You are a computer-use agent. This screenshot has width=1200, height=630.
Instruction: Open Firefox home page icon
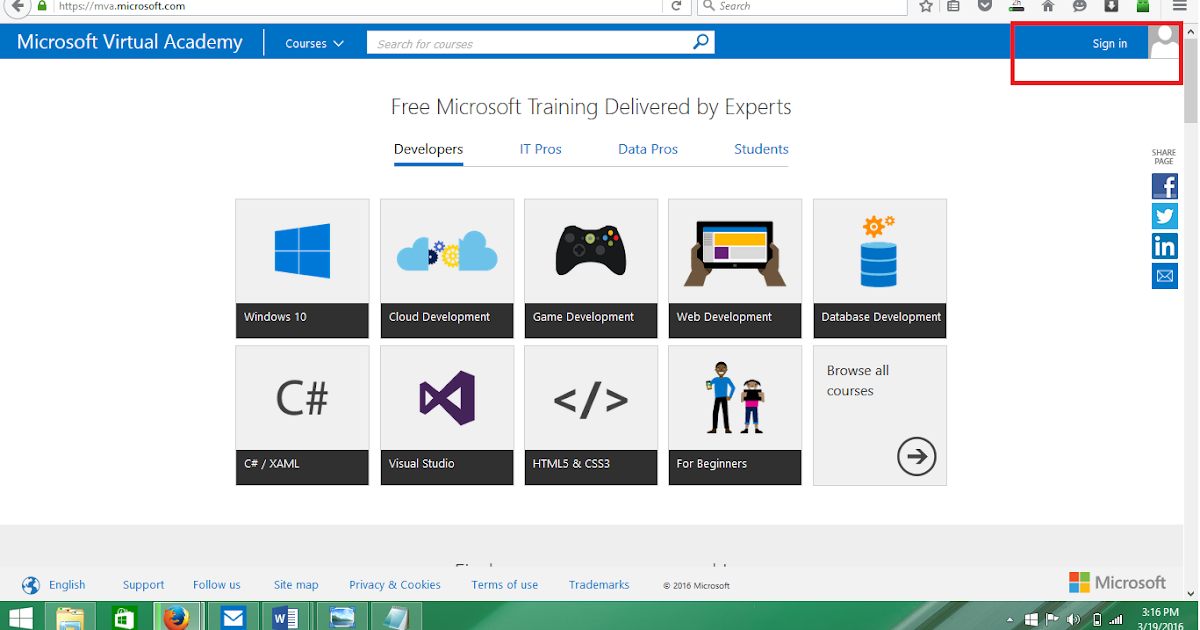[x=1048, y=7]
